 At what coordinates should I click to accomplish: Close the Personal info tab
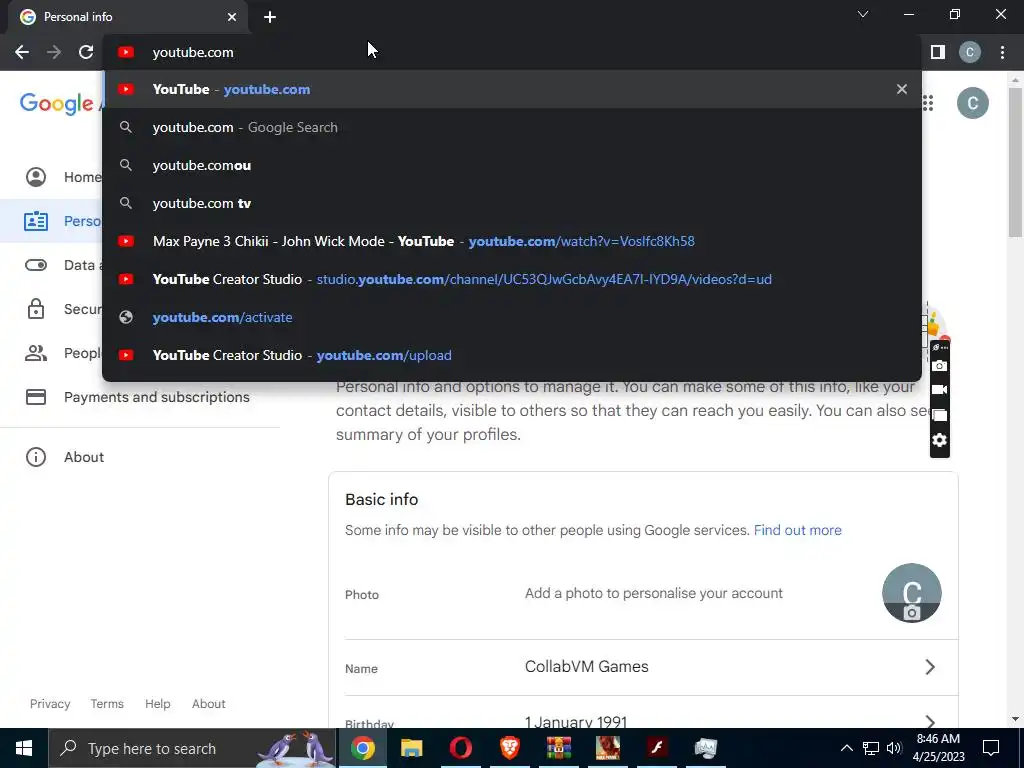232,17
